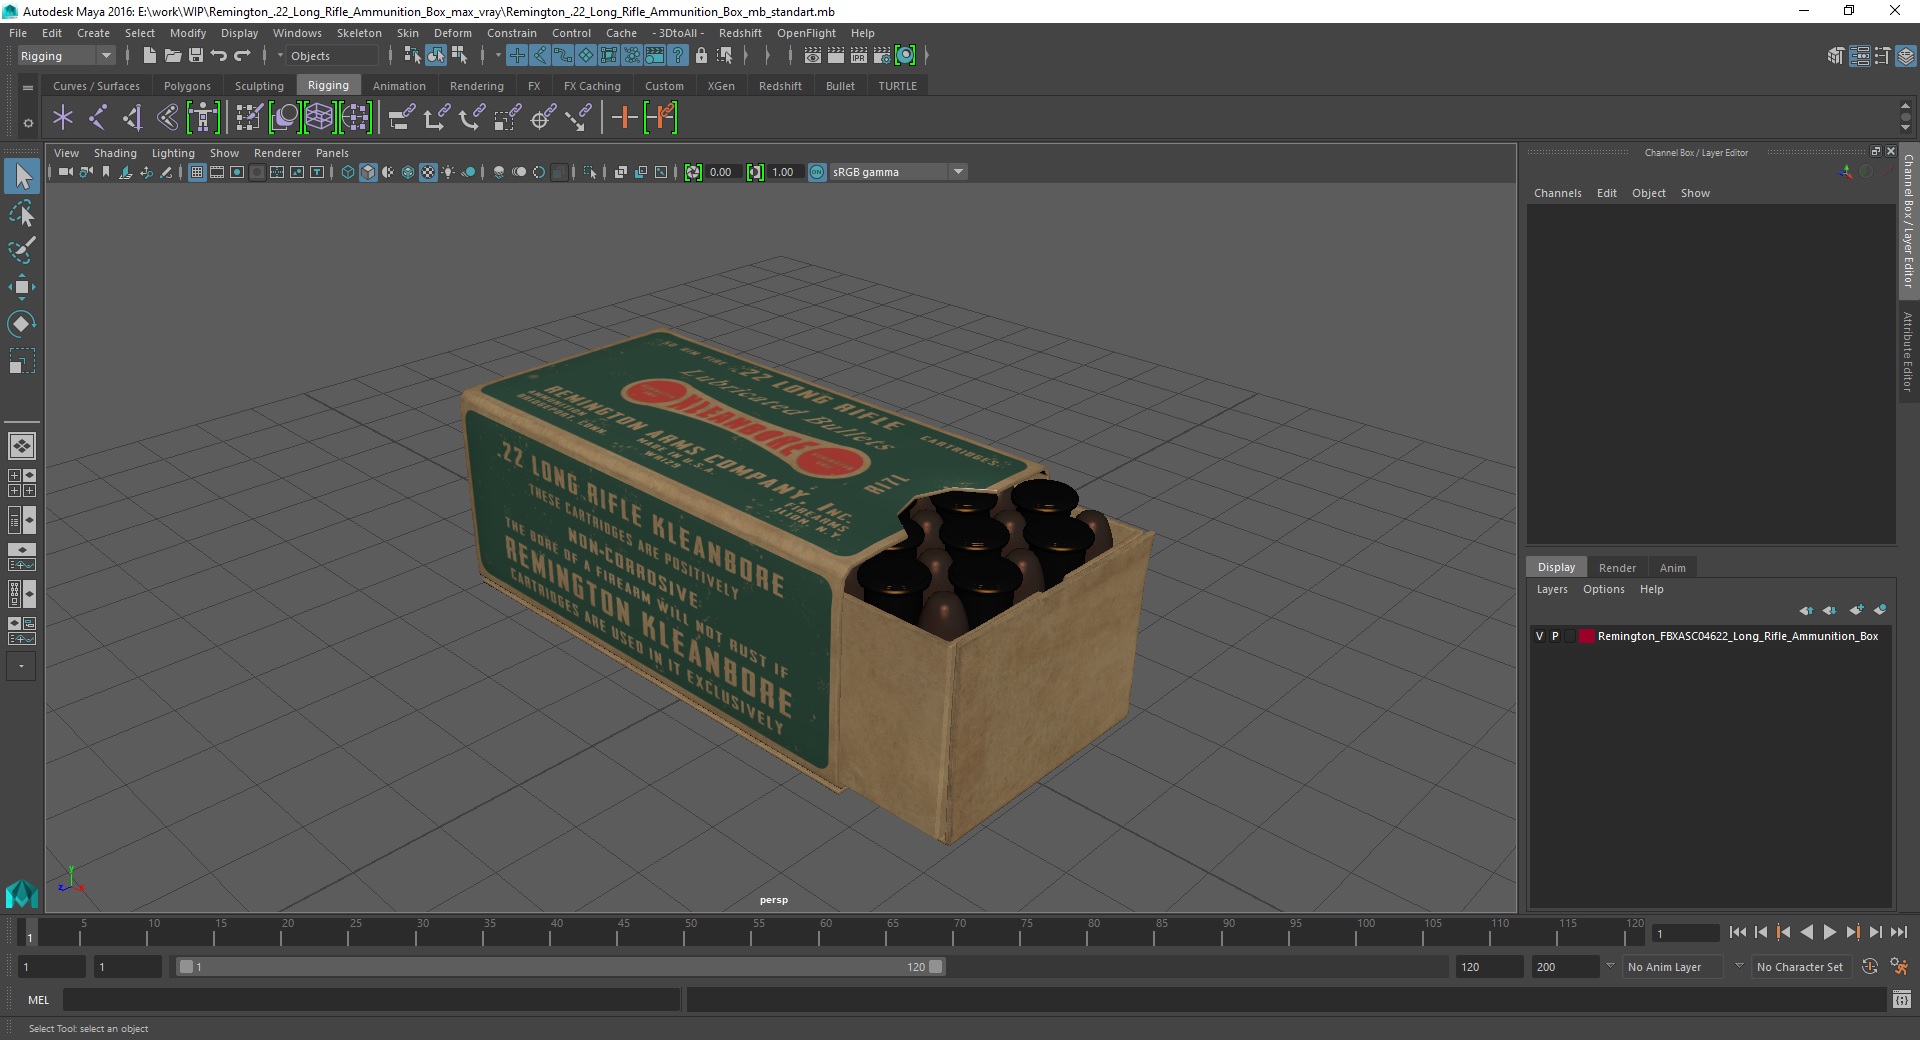This screenshot has height=1040, width=1920.
Task: Toggle auto keyframe button
Action: tap(1869, 967)
